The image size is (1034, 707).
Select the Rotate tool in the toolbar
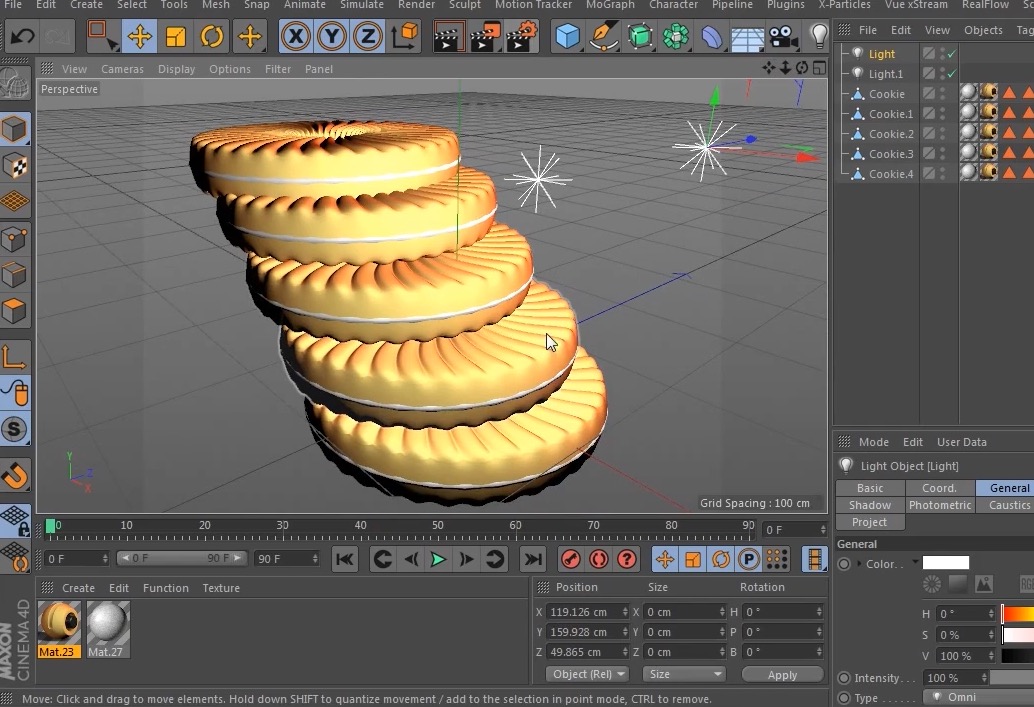[210, 36]
